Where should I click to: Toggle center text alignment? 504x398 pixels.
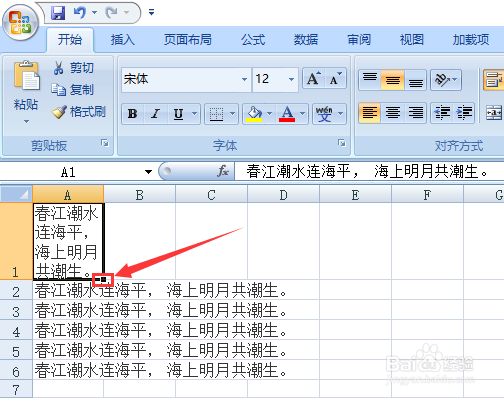point(393,113)
